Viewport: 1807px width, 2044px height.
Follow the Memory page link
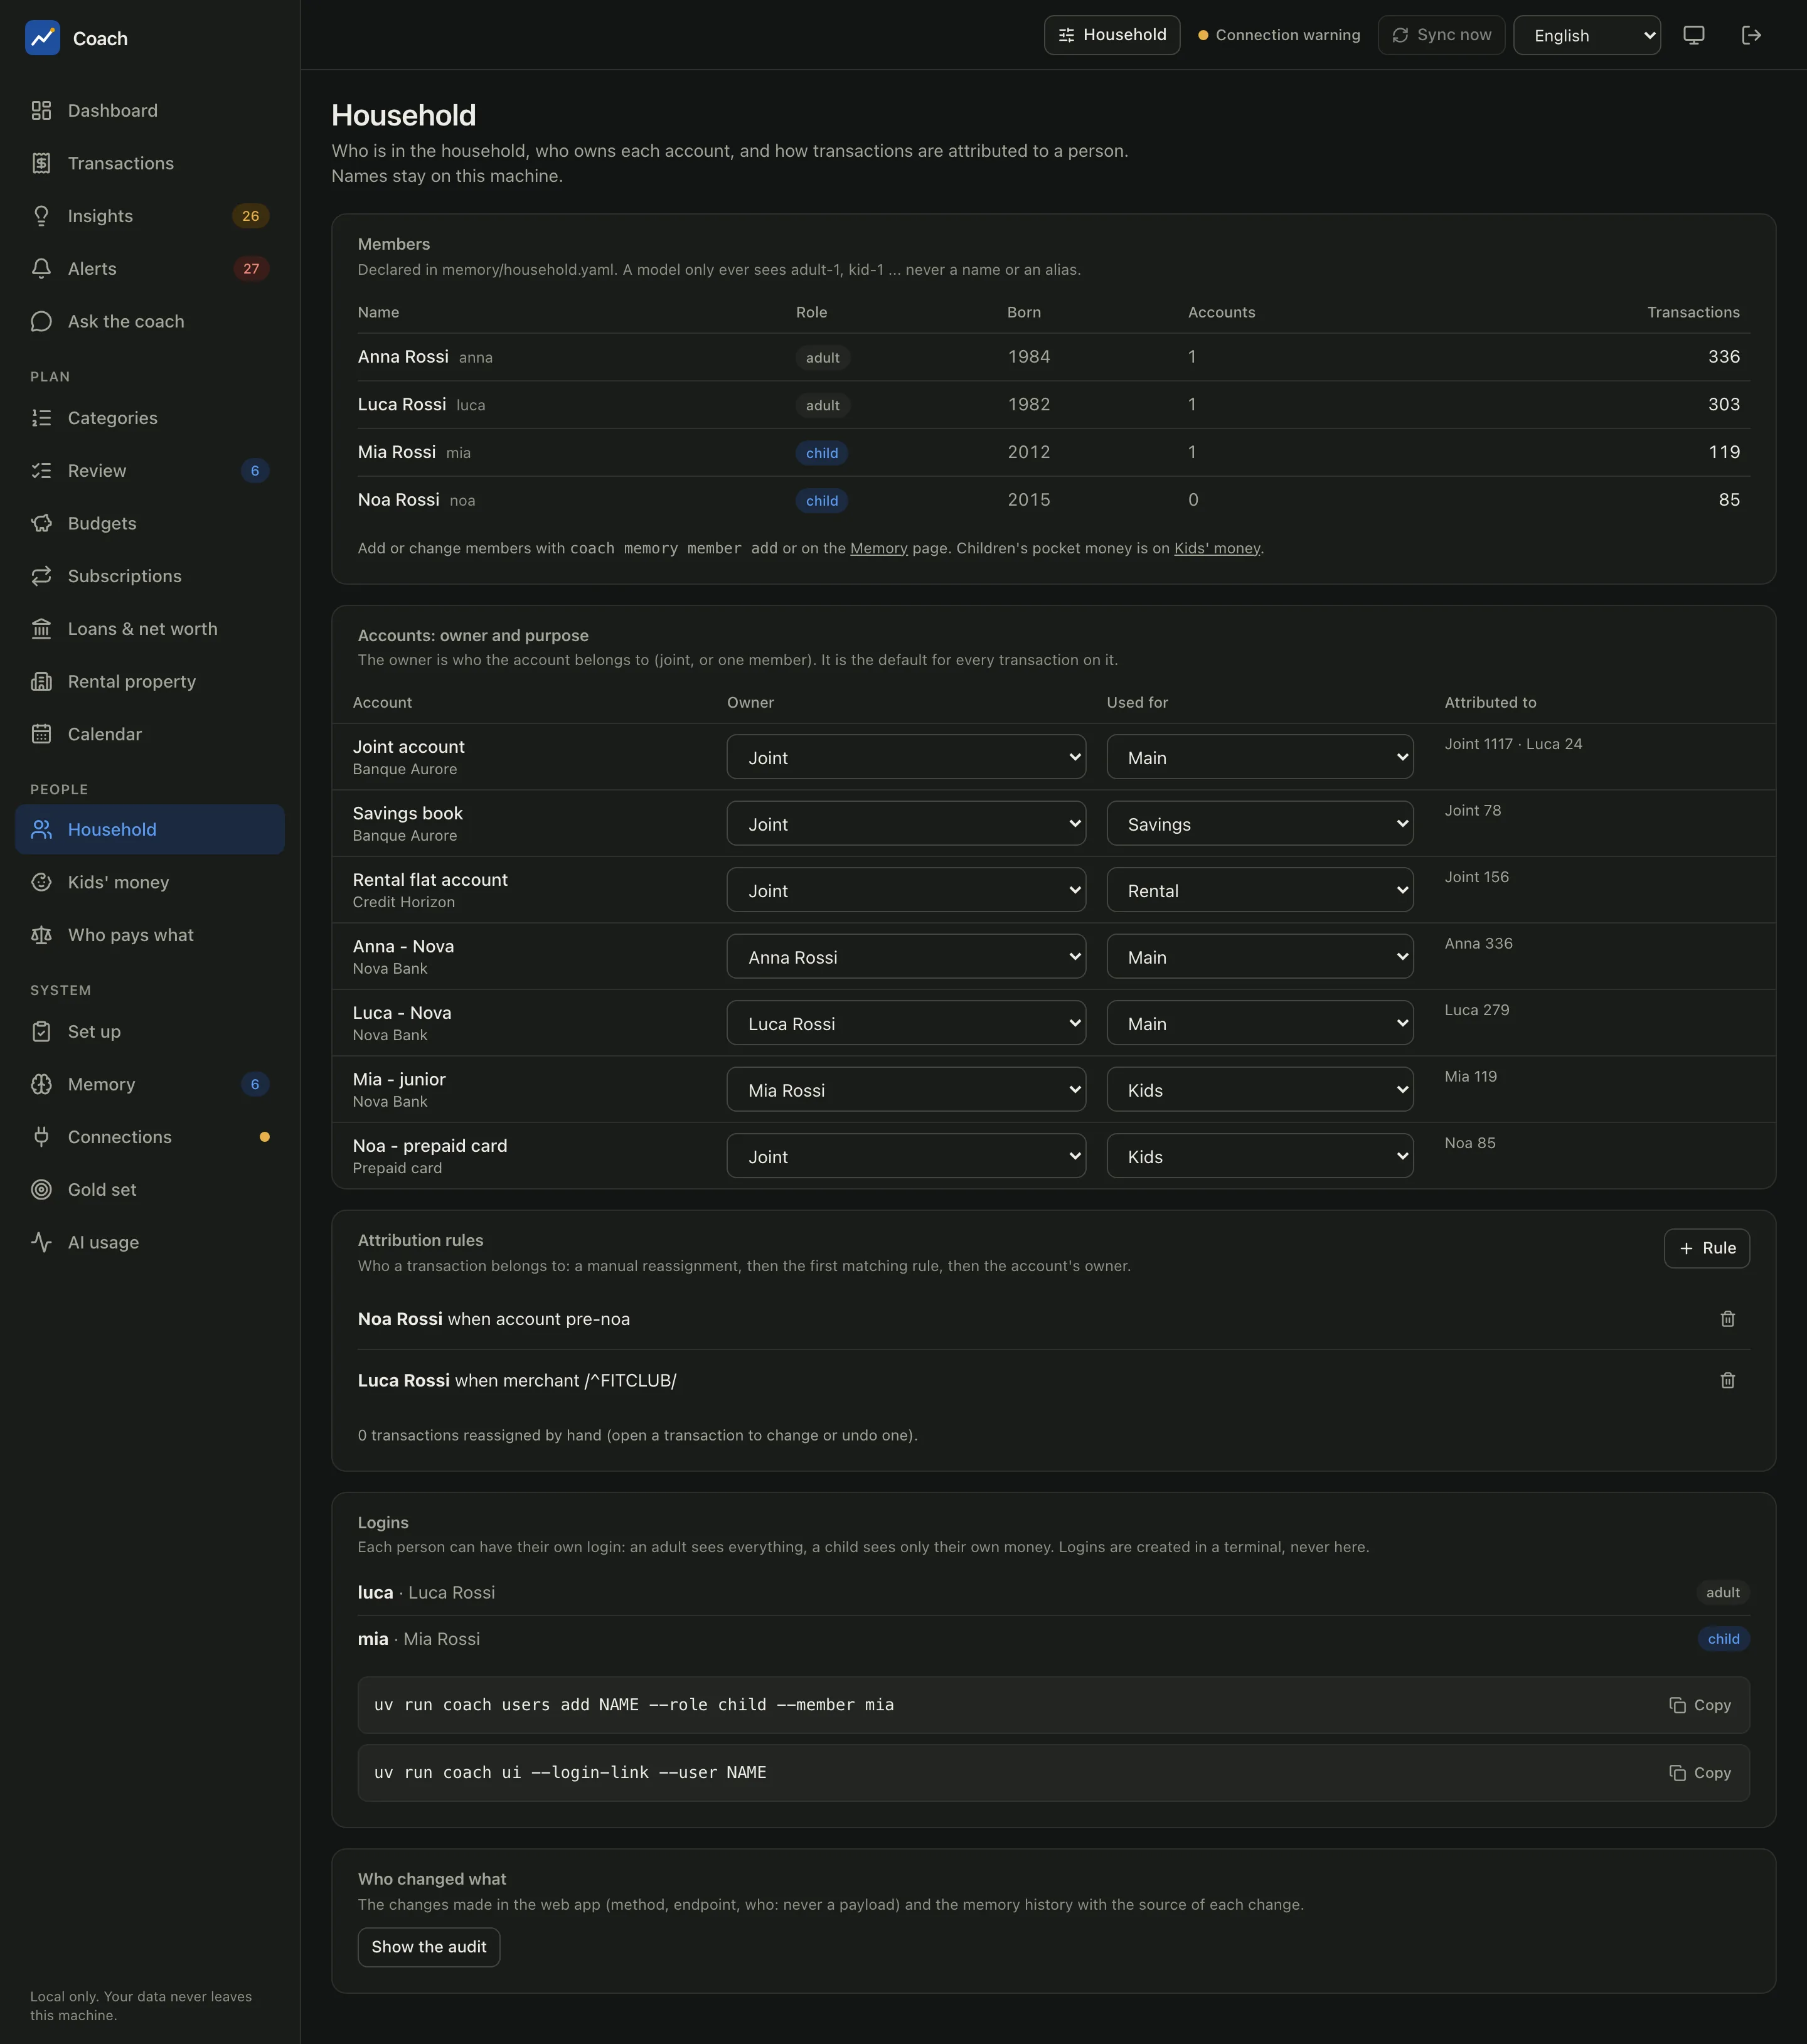coord(879,548)
